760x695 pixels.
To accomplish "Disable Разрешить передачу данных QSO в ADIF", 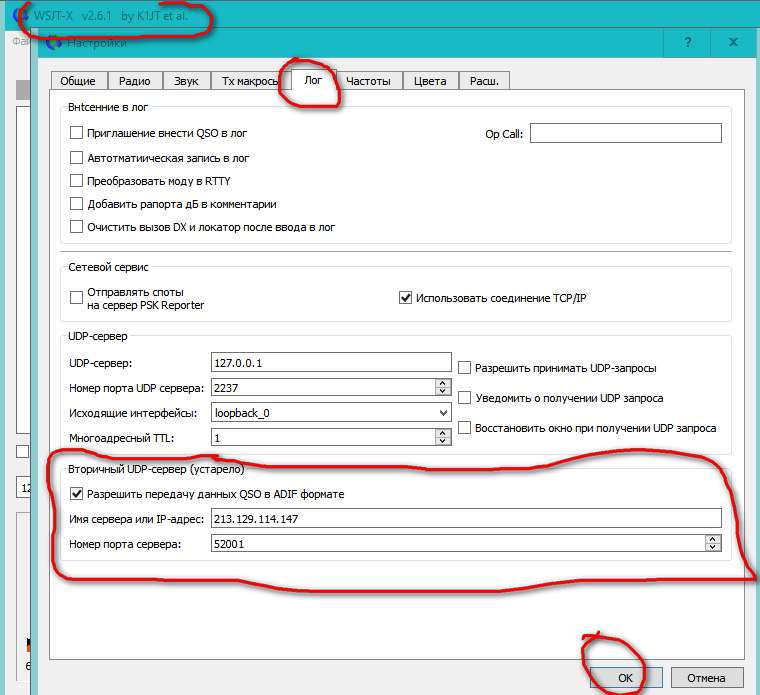I will pyautogui.click(x=77, y=494).
